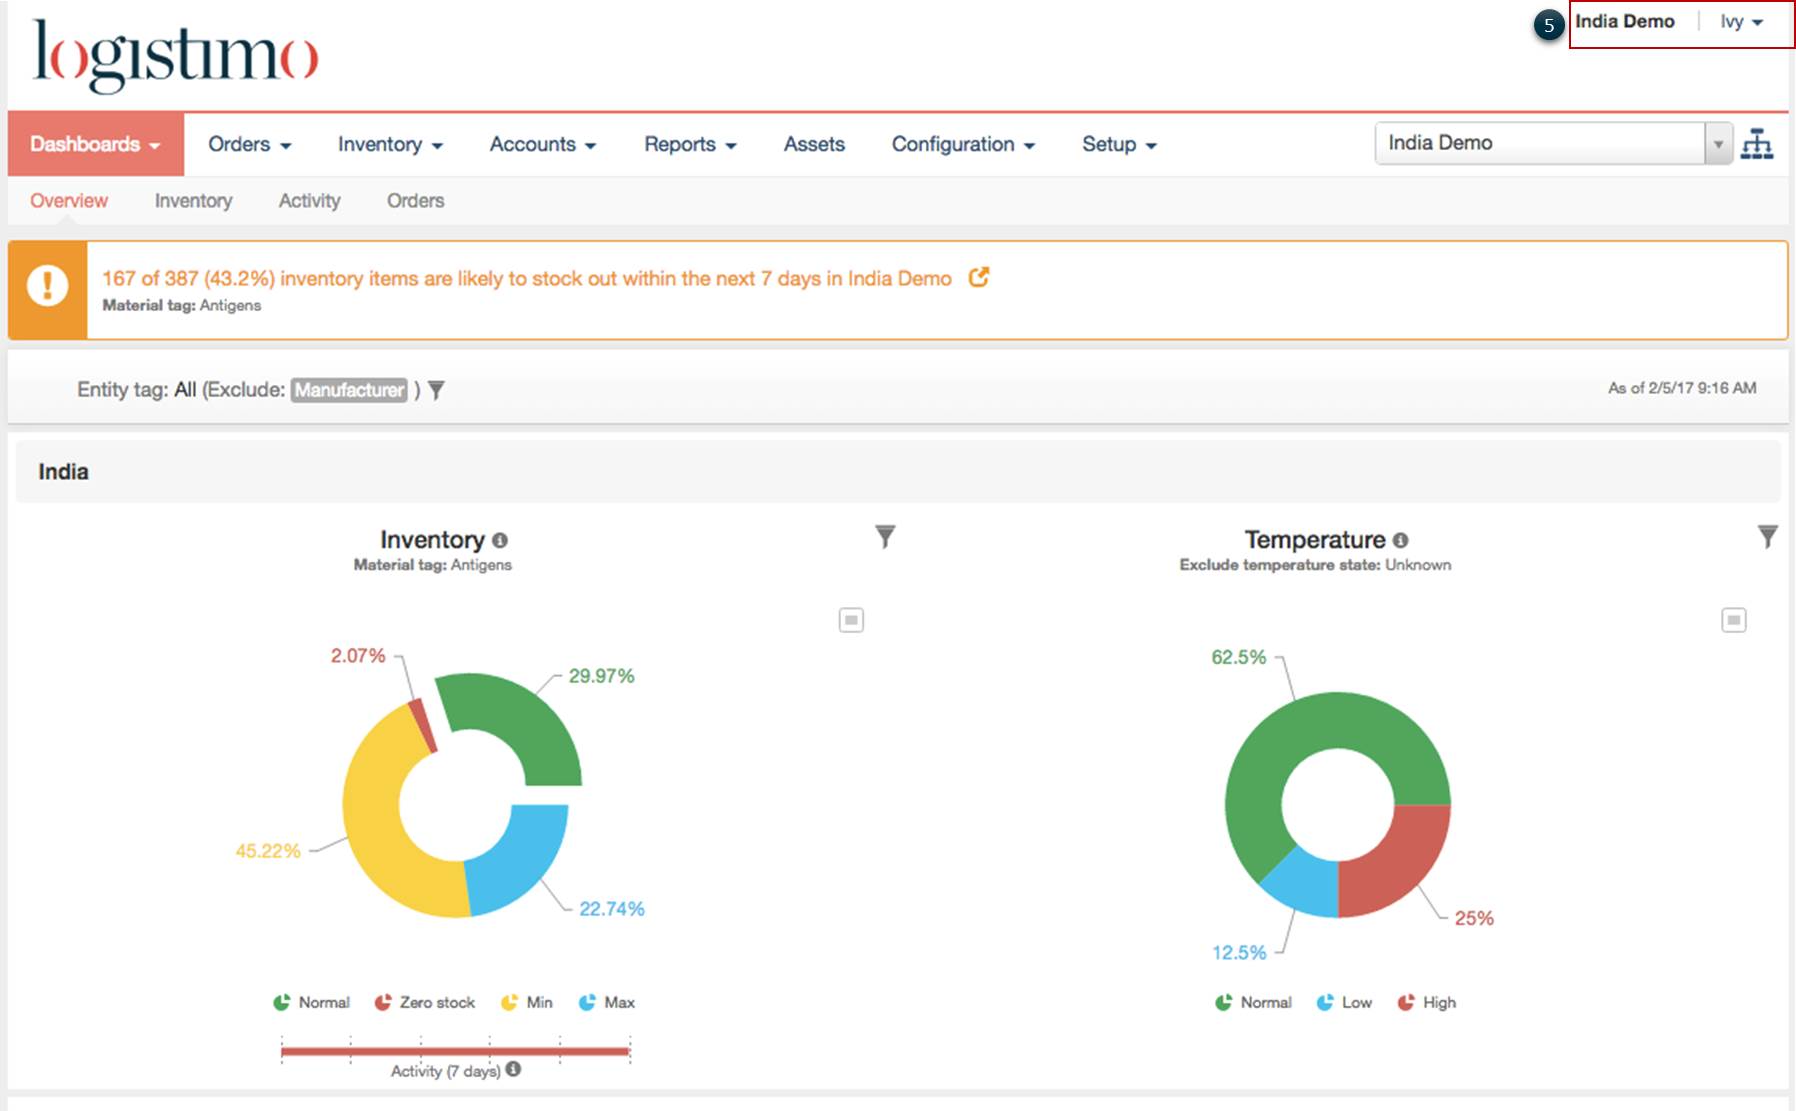This screenshot has width=1796, height=1111.
Task: Click the Material tag: Antigens alert text
Action: pyautogui.click(x=181, y=306)
